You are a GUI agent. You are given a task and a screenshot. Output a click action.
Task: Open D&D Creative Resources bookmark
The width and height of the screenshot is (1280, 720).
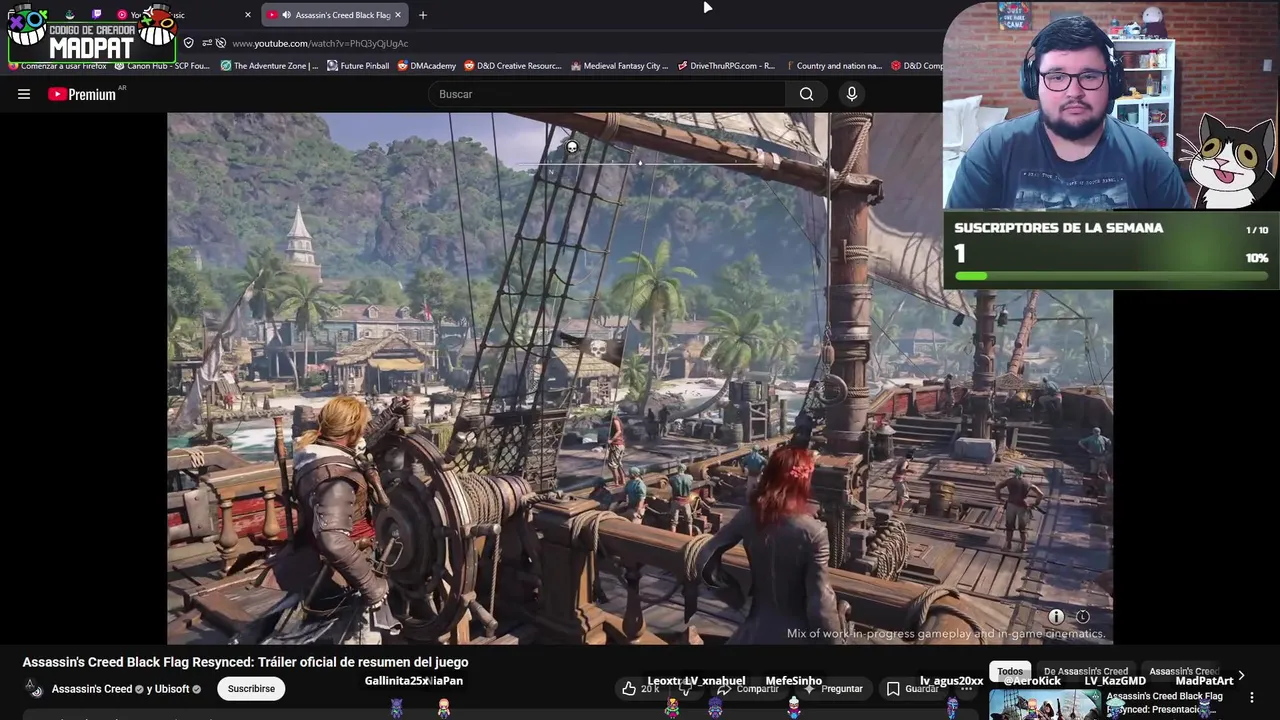(x=513, y=66)
